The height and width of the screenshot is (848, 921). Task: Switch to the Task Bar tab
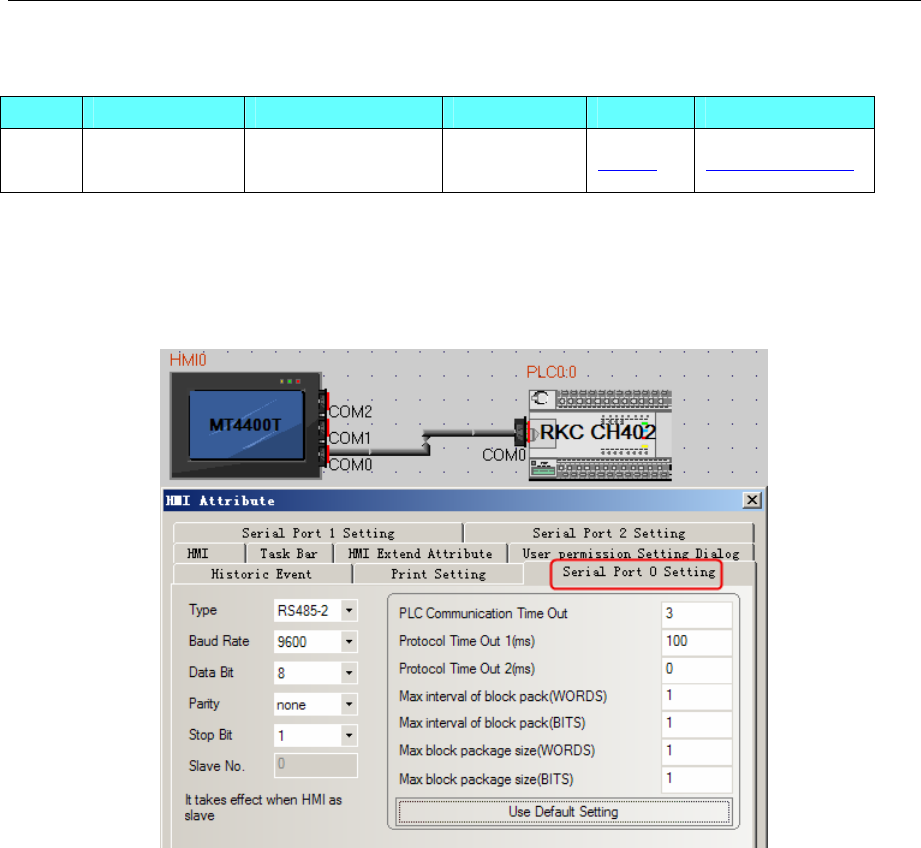[288, 553]
